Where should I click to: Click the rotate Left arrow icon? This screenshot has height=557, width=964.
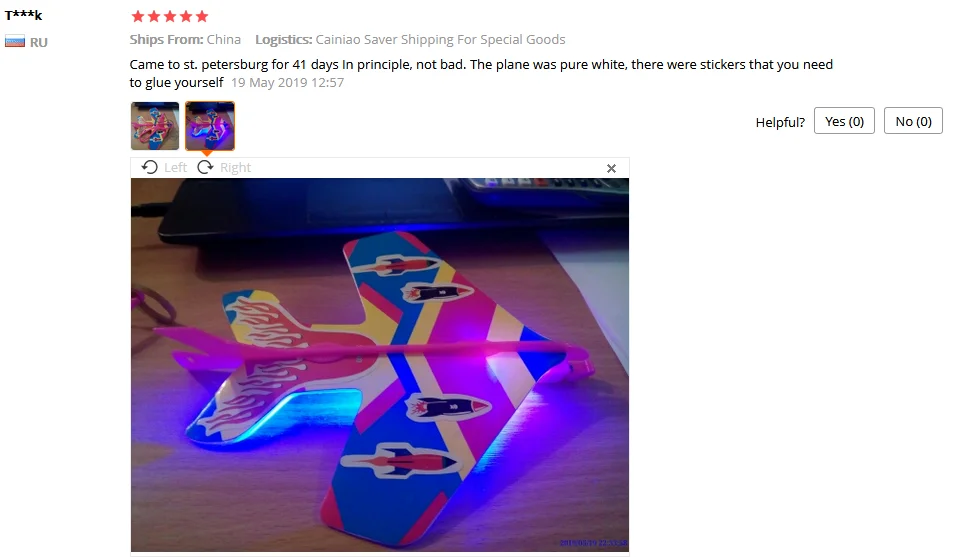click(x=149, y=167)
